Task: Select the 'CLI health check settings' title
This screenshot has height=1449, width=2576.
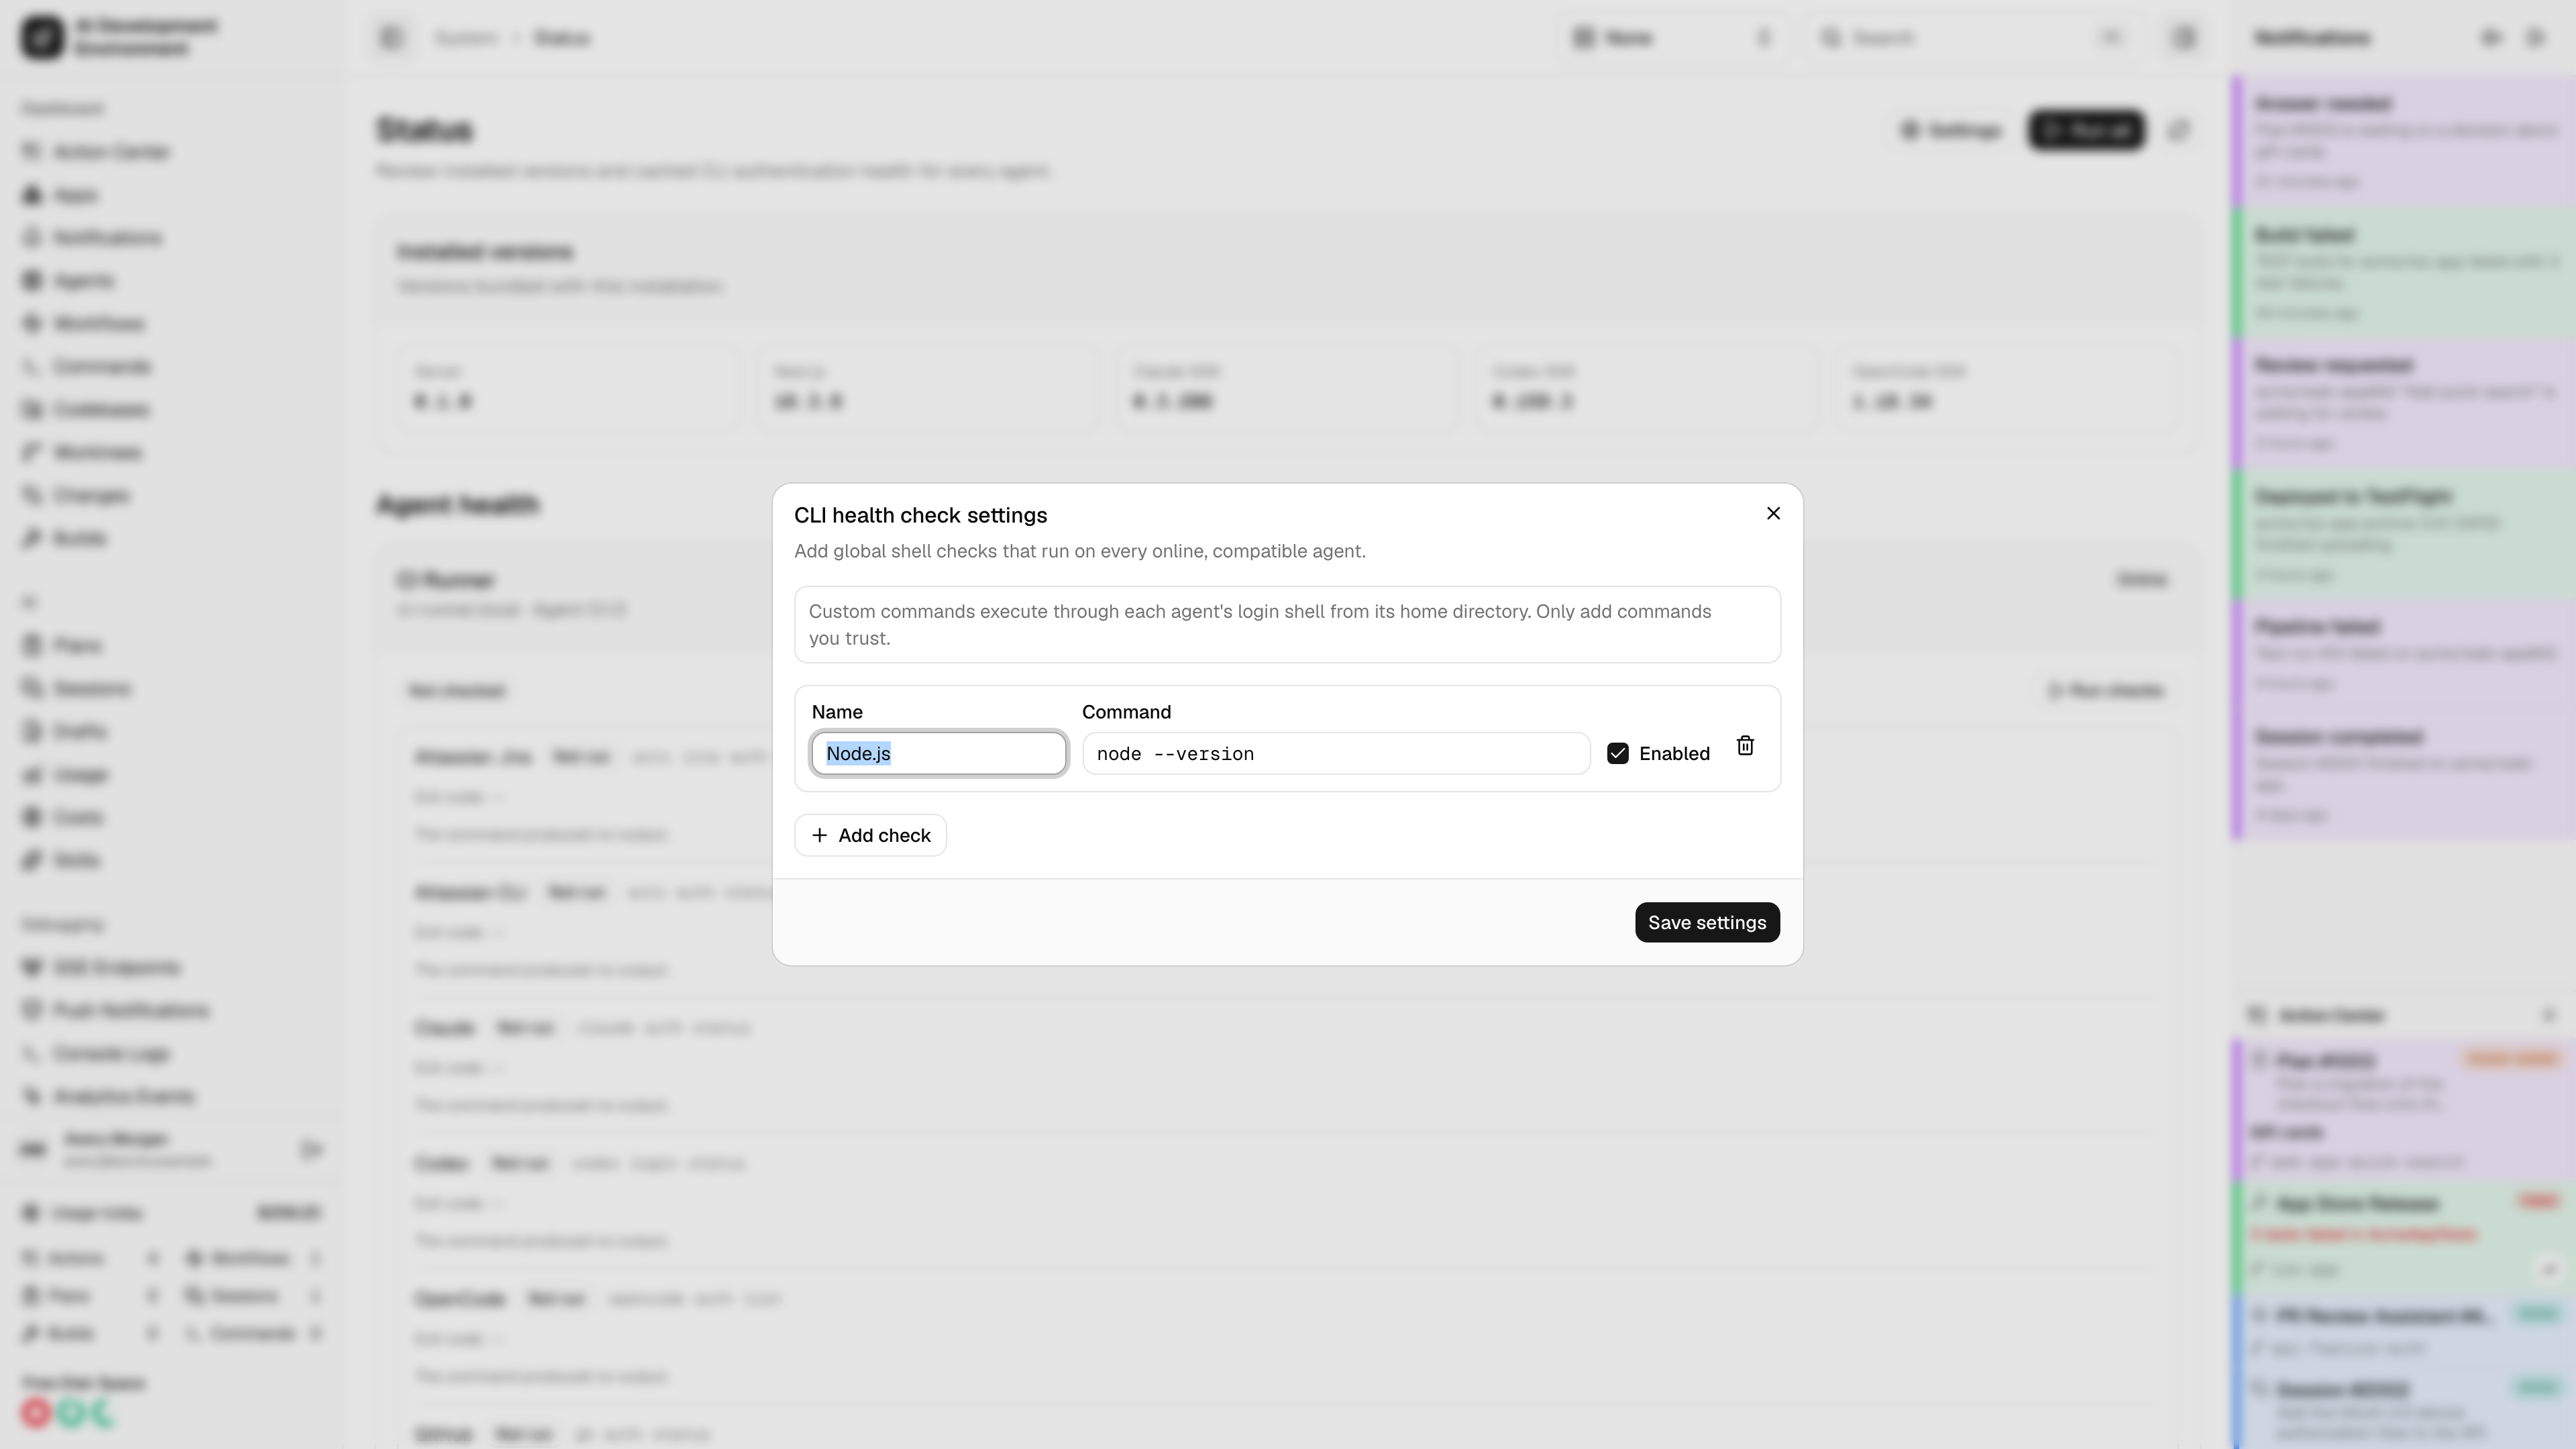Action: point(920,515)
